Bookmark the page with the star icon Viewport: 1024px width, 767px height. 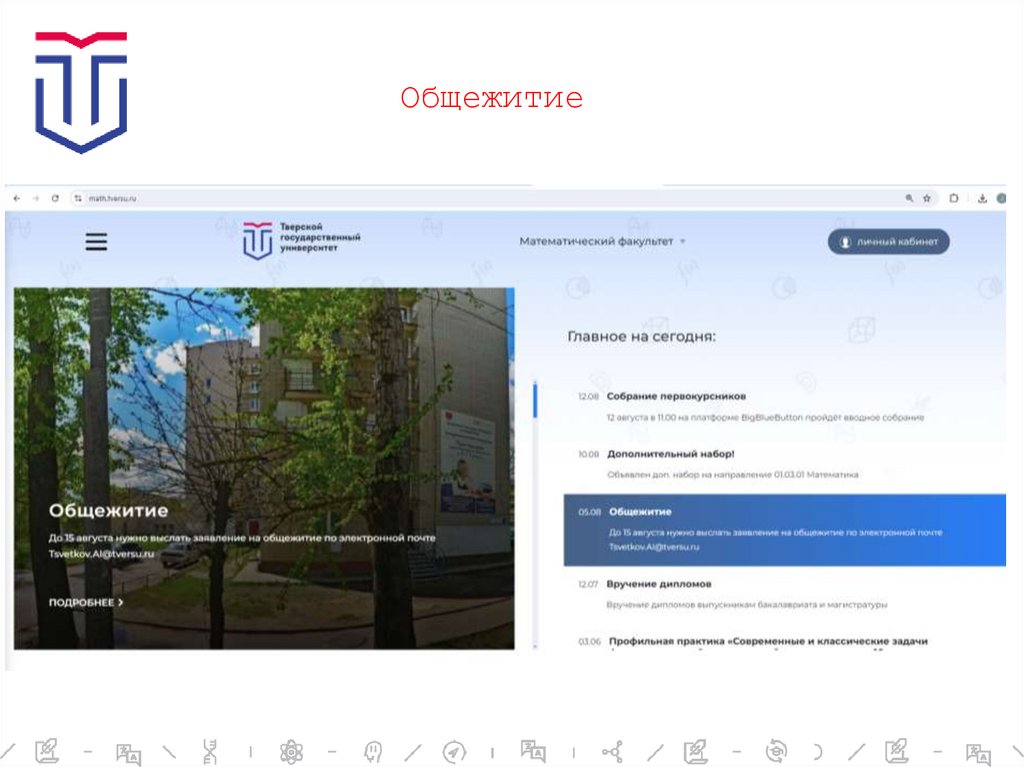click(x=927, y=199)
